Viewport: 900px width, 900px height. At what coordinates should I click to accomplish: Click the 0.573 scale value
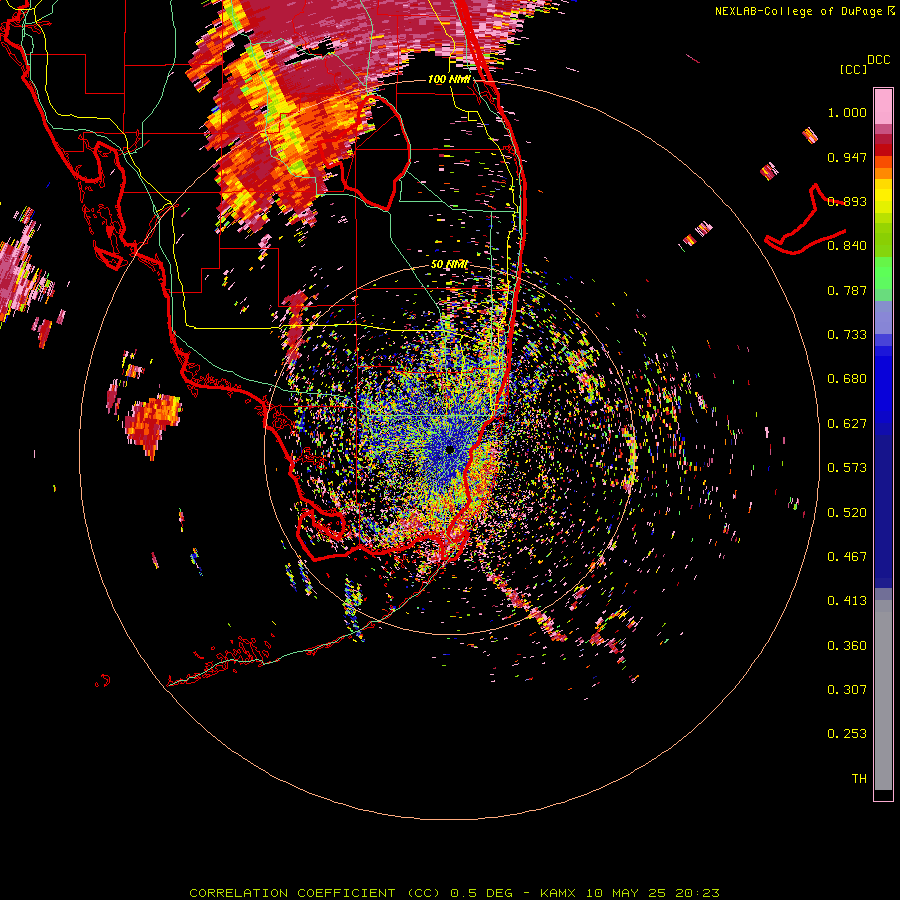coord(847,468)
